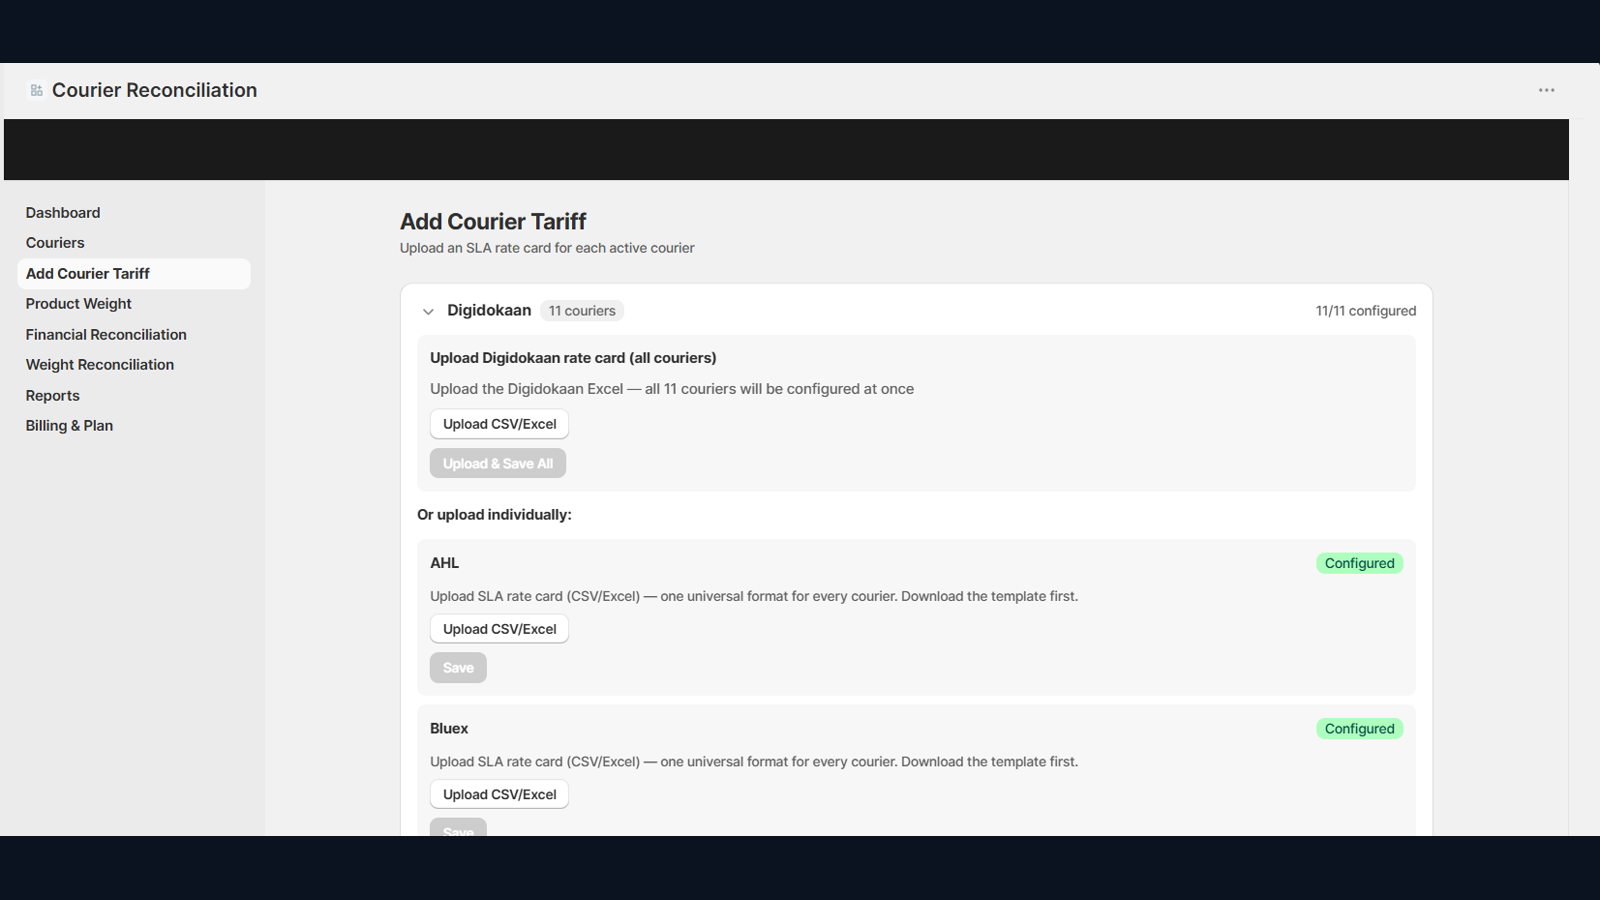Click the Configured badge for AHL
1600x900 pixels.
pyautogui.click(x=1359, y=563)
